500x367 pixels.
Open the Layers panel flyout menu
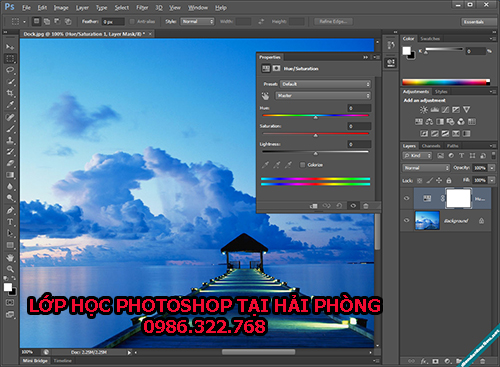point(492,146)
